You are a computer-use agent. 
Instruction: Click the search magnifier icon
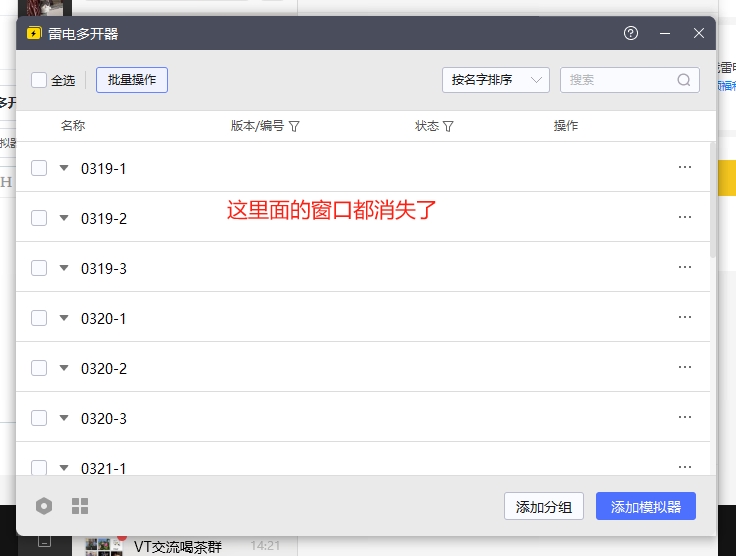click(685, 80)
